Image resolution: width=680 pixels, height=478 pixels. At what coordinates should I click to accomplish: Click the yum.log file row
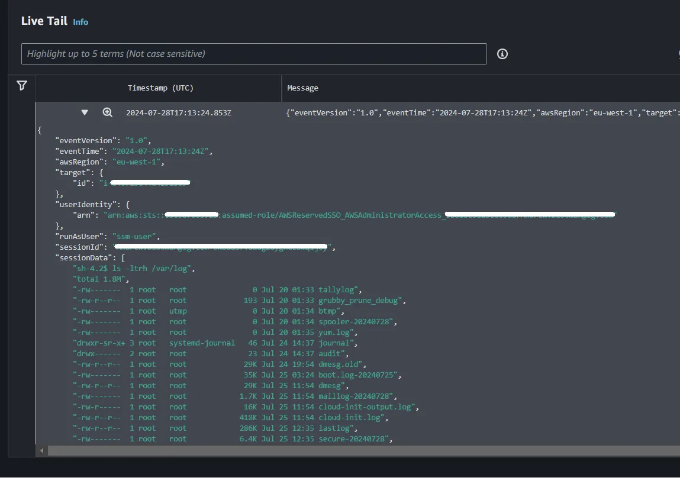[x=215, y=332]
